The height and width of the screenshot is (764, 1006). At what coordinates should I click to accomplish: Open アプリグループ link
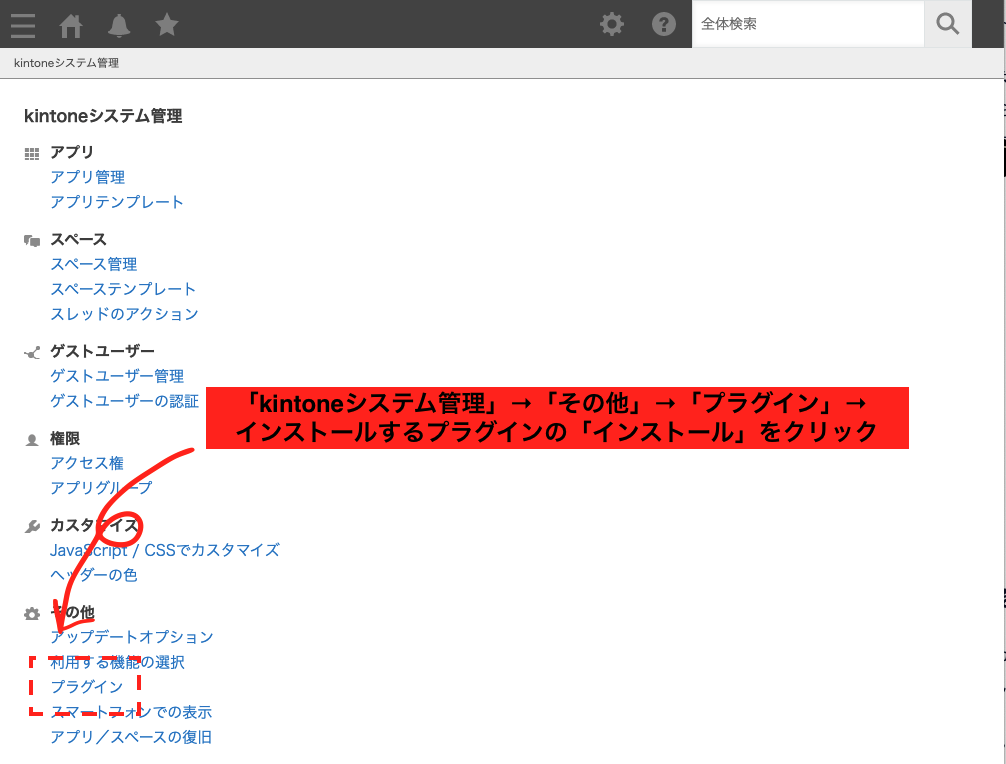pyautogui.click(x=101, y=488)
